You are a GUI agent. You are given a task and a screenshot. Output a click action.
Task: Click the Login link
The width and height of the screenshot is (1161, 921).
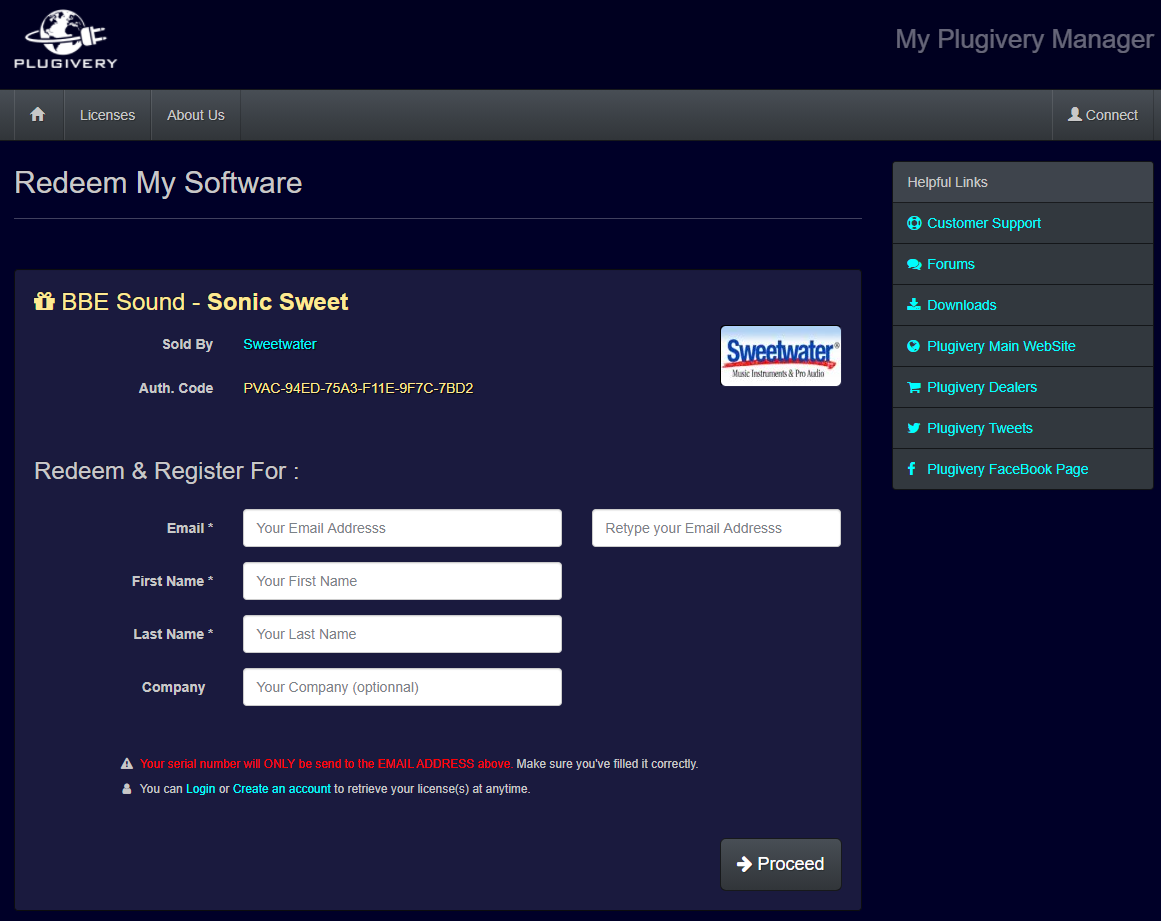tap(200, 788)
